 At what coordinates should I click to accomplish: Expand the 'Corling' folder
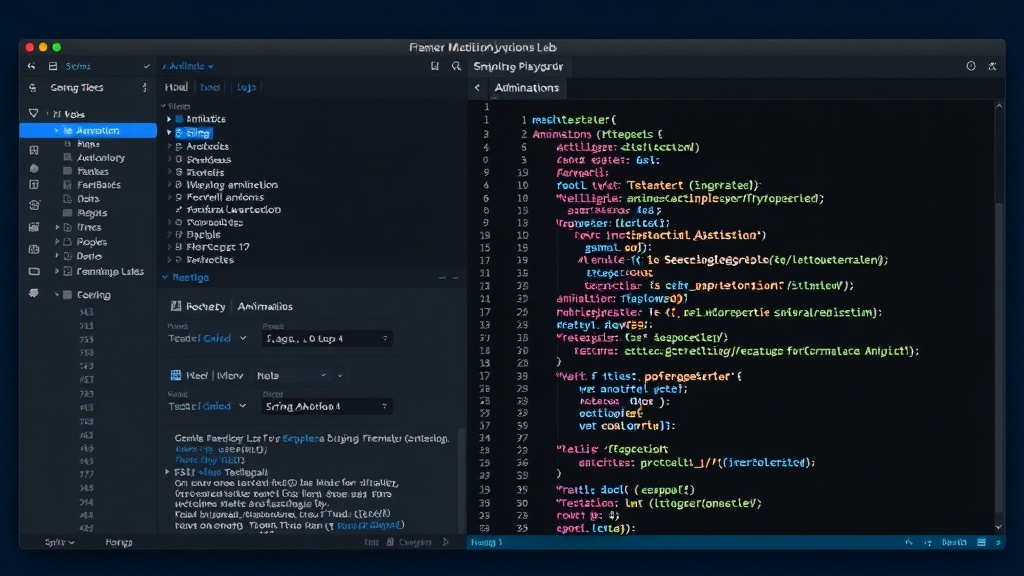pos(57,295)
